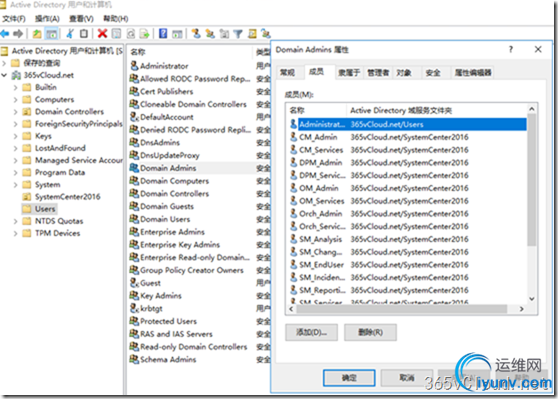Viewport: 558px width, 399px height.
Task: Select Schema Admins in the main list
Action: pos(168,359)
